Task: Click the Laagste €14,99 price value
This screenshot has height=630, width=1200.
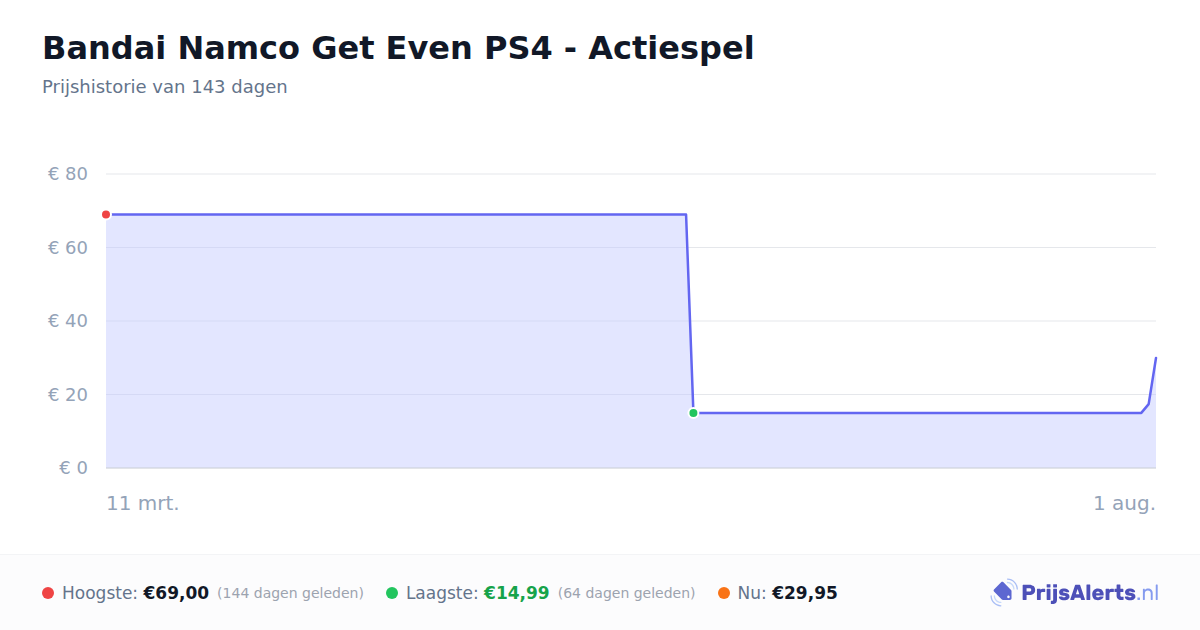Action: [x=516, y=593]
